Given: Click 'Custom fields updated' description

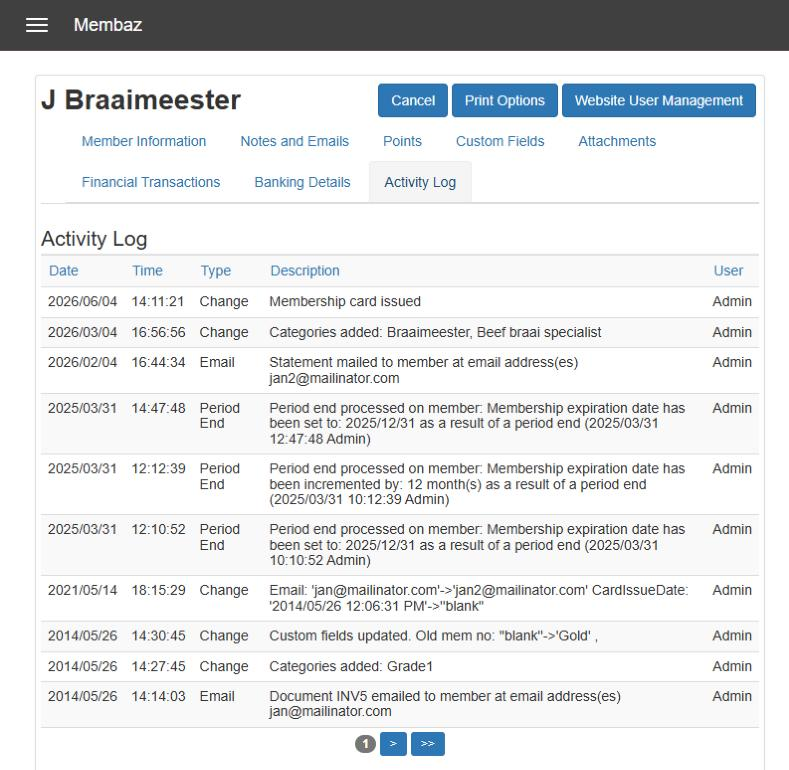Looking at the screenshot, I should 433,636.
